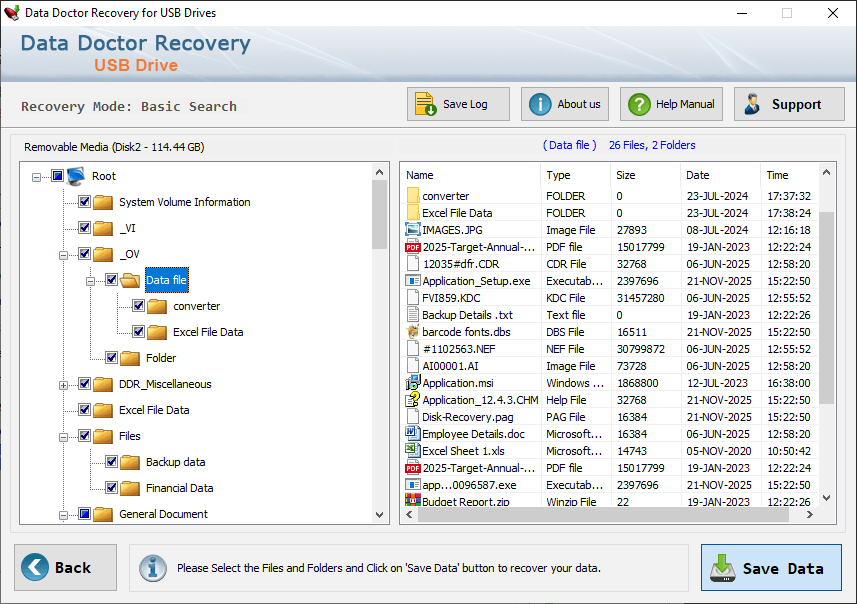Screen dimensions: 857x604
Task: Click the About us info icon
Action: point(540,104)
